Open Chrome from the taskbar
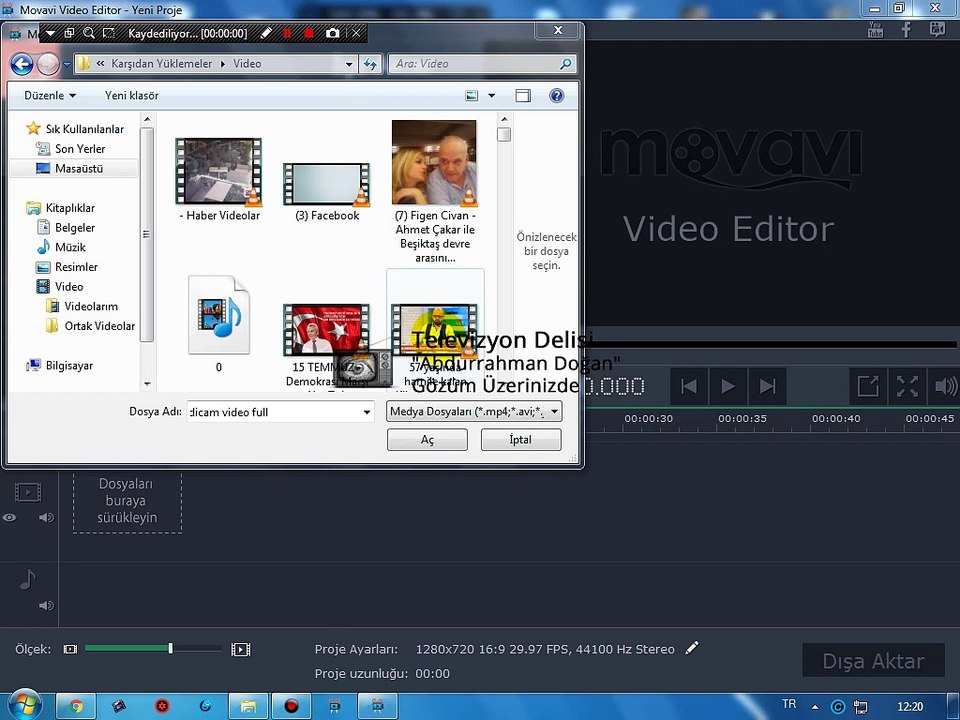This screenshot has width=960, height=720. pos(77,707)
